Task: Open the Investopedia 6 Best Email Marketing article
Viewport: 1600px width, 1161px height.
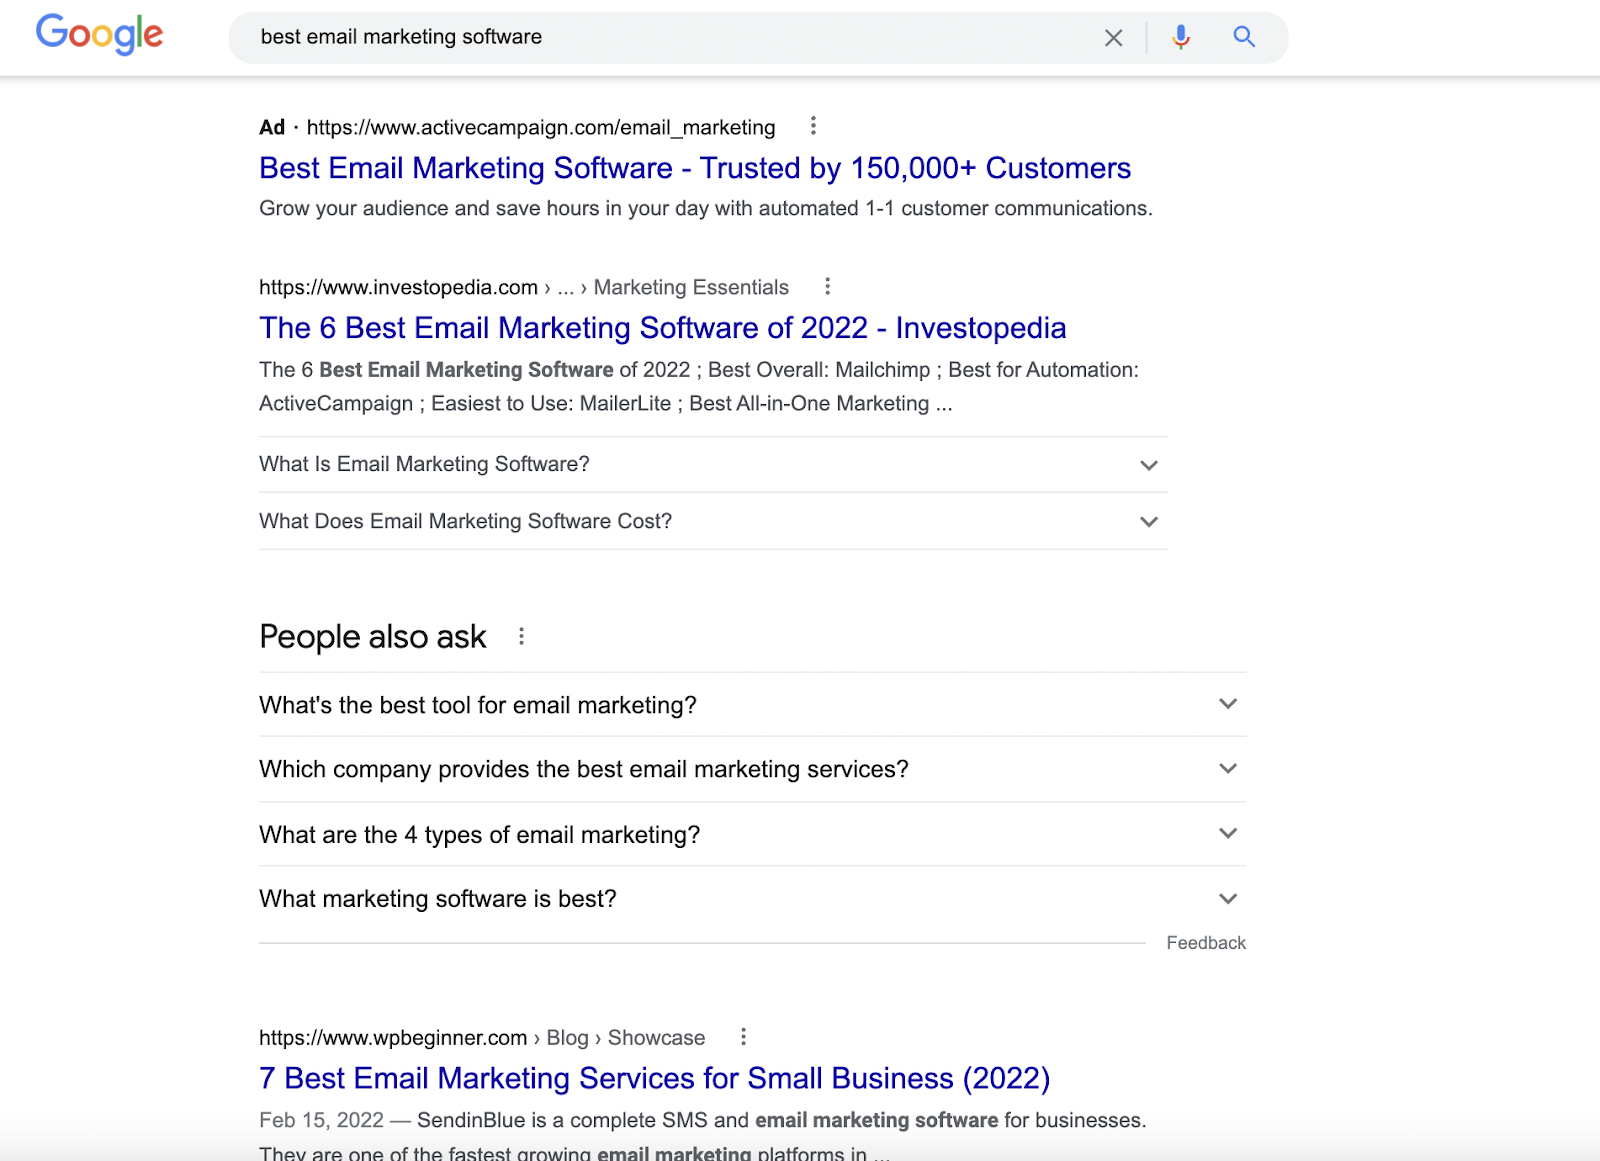Action: coord(662,328)
